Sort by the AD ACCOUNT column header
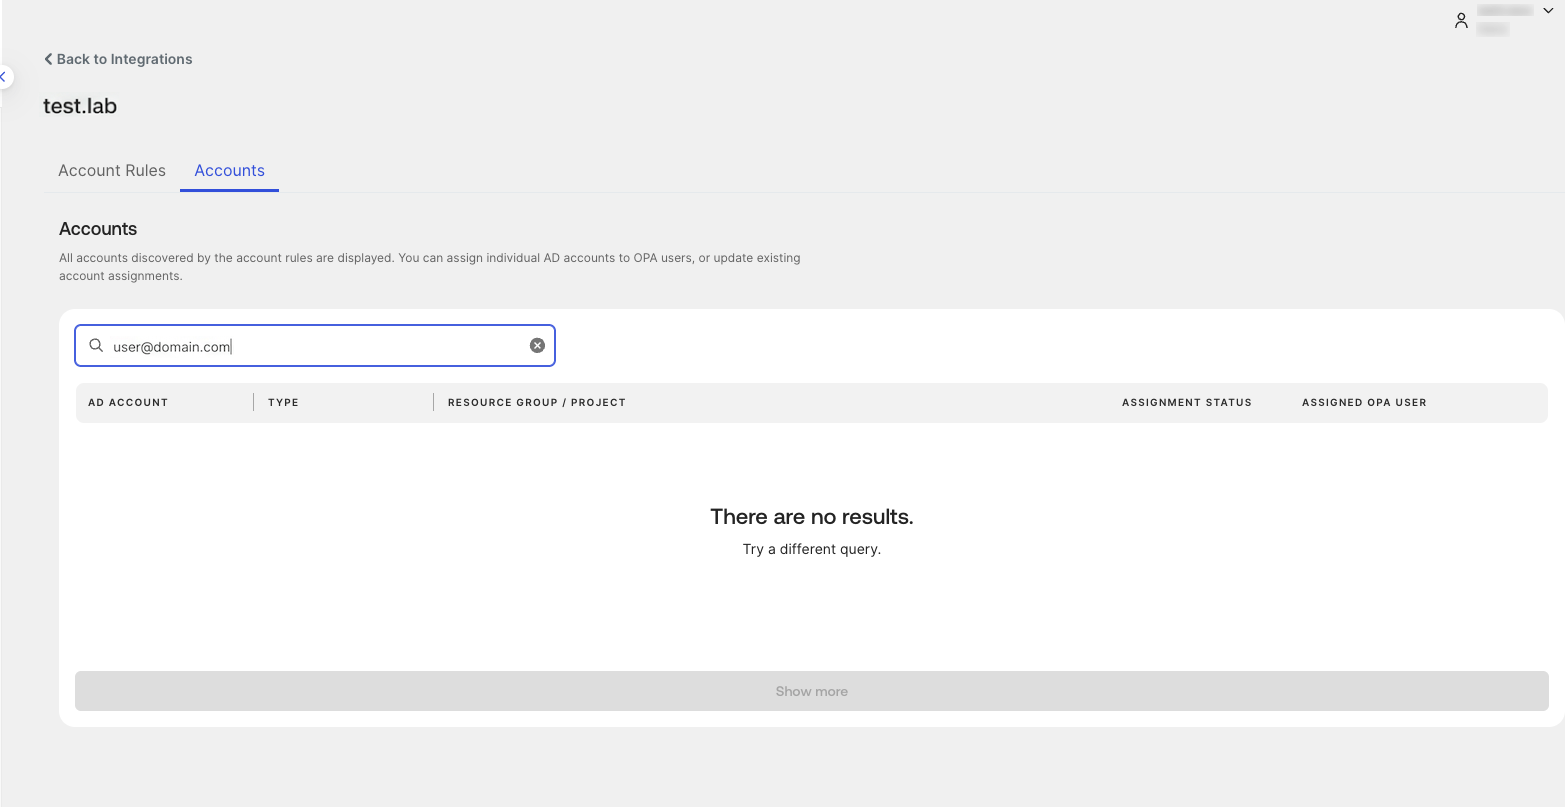The image size is (1565, 807). pyautogui.click(x=128, y=402)
